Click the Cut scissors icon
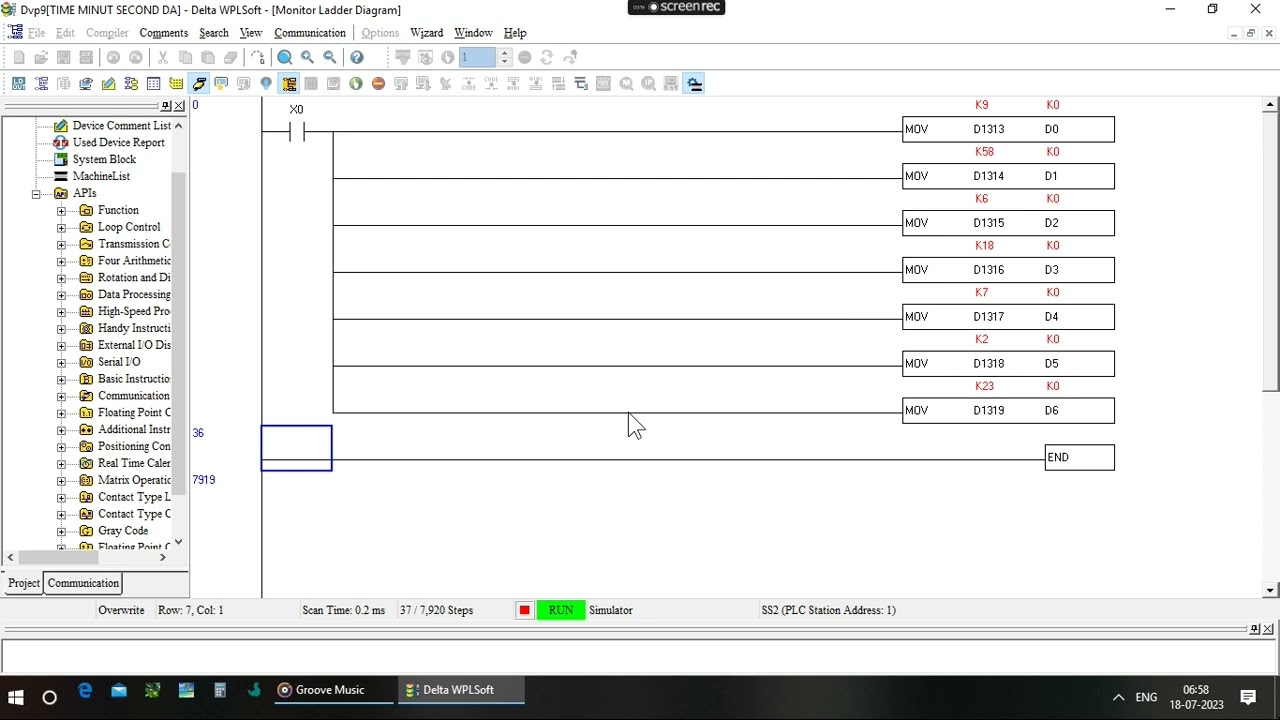The width and height of the screenshot is (1280, 720). (163, 57)
